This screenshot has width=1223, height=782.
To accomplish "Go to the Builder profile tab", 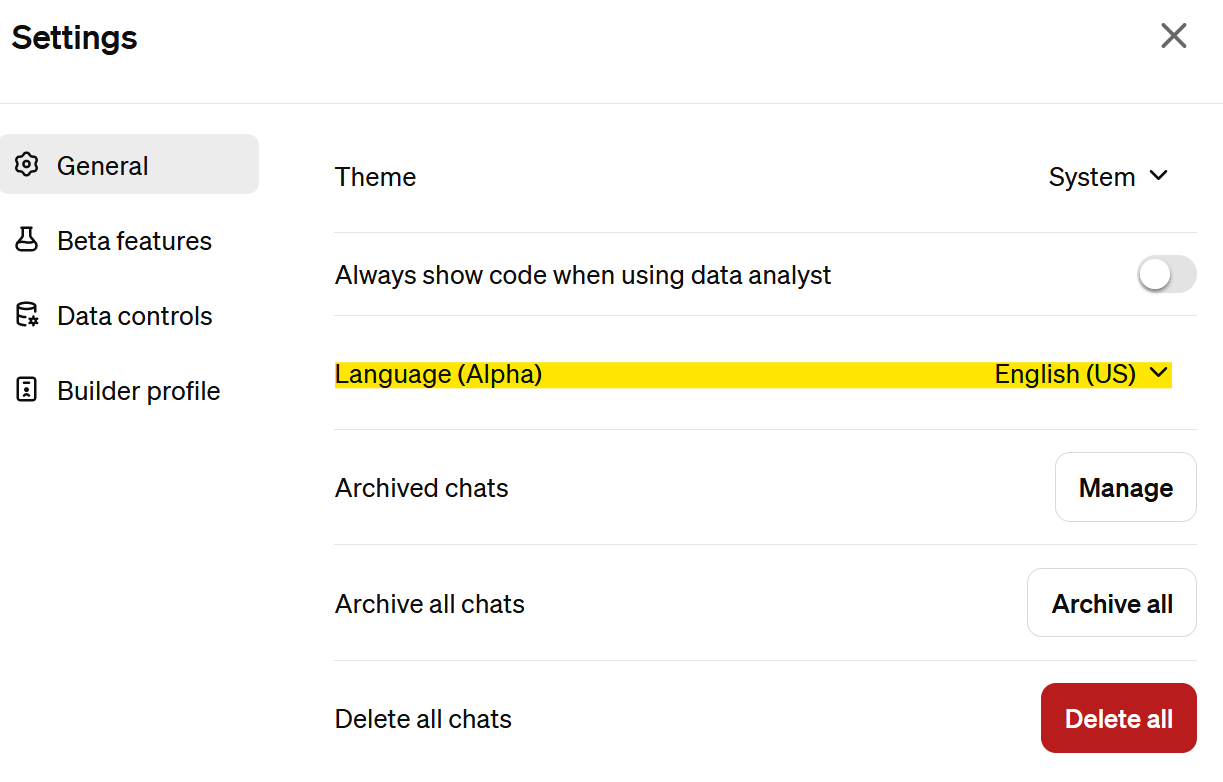I will (x=138, y=391).
